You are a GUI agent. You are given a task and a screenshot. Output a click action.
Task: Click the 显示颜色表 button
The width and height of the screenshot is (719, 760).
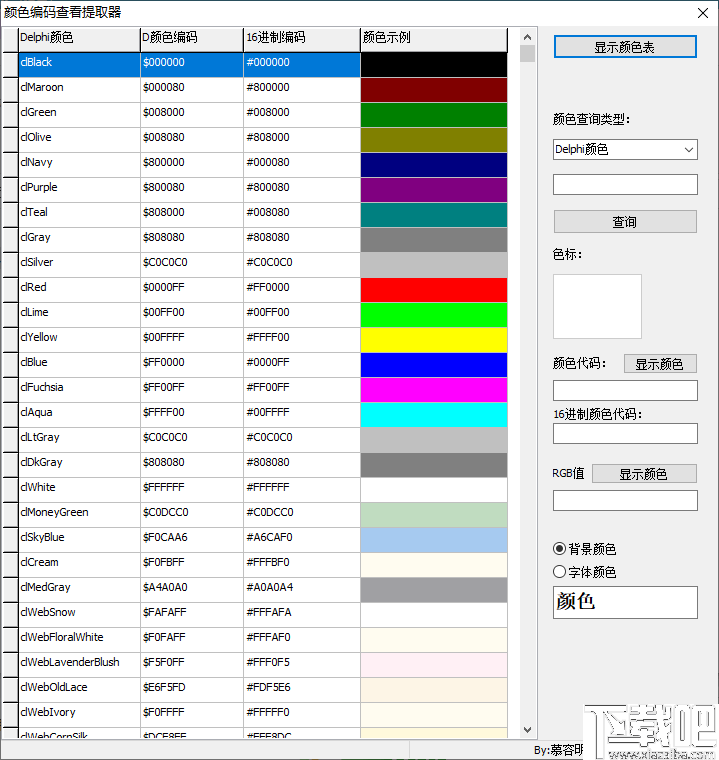coord(625,47)
